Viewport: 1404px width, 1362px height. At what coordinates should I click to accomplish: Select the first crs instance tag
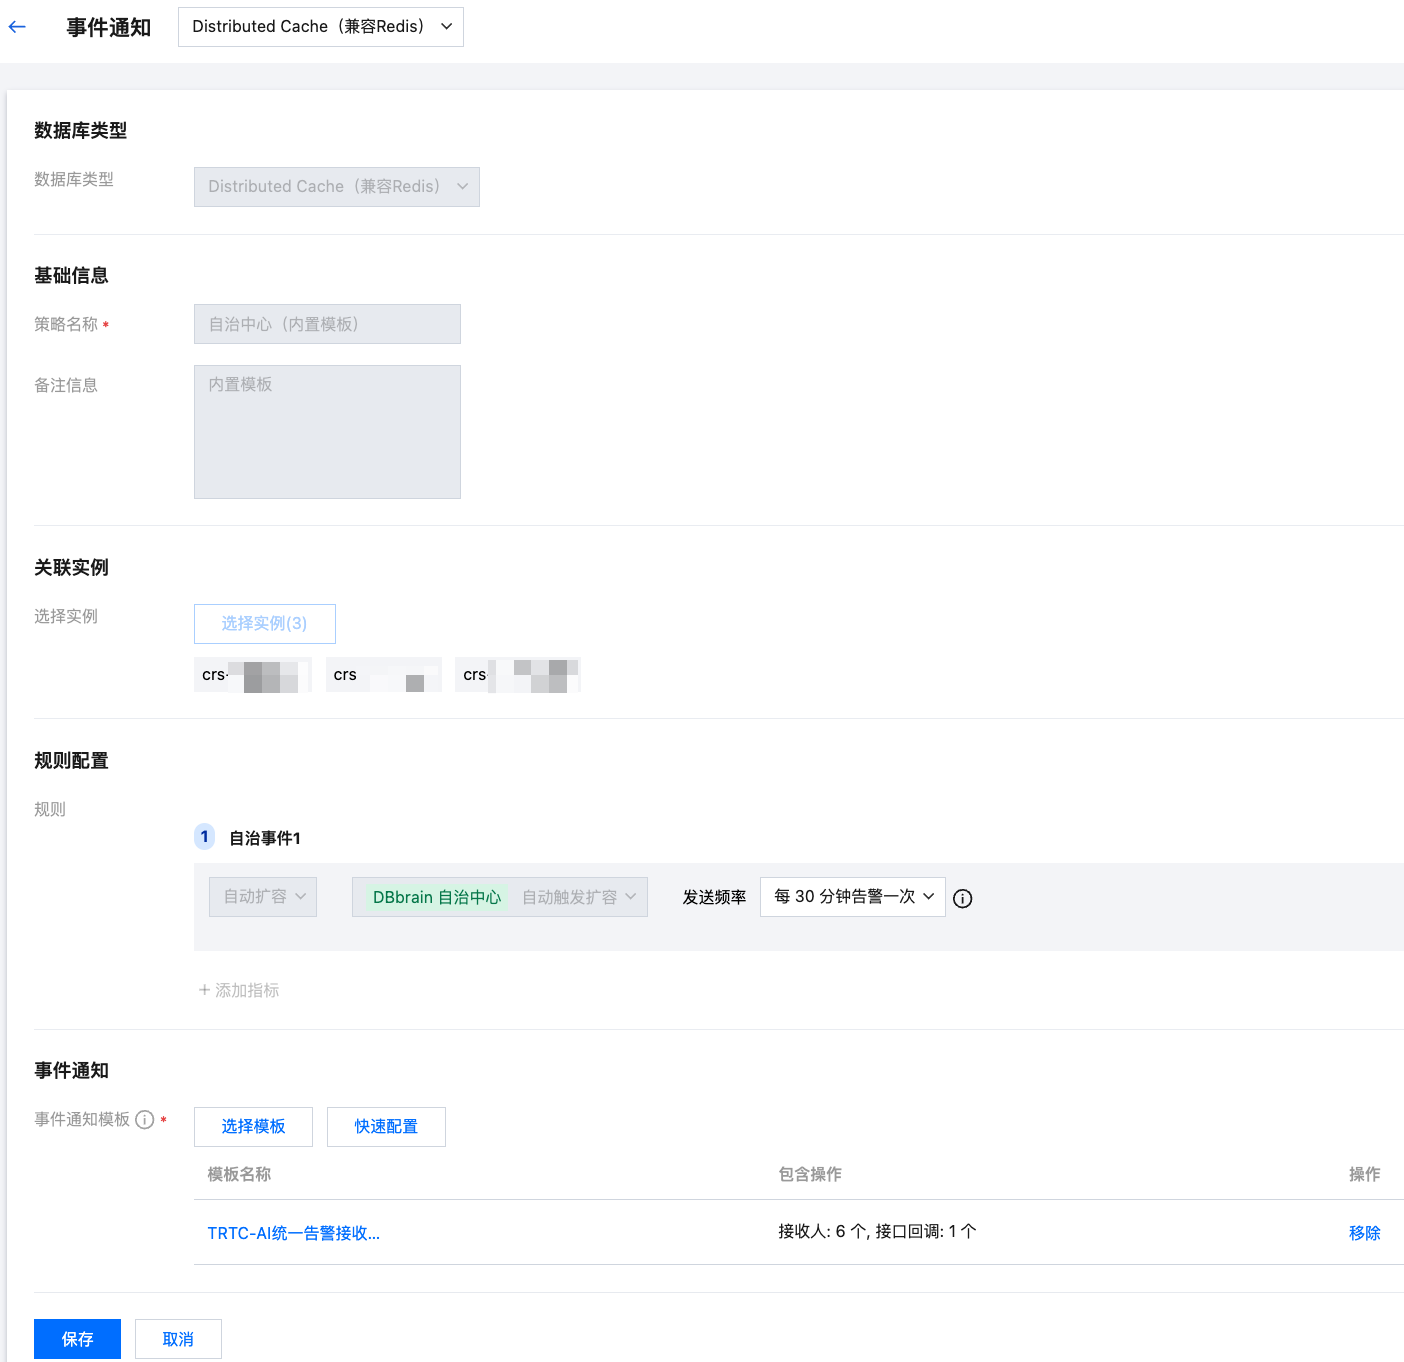click(x=252, y=675)
